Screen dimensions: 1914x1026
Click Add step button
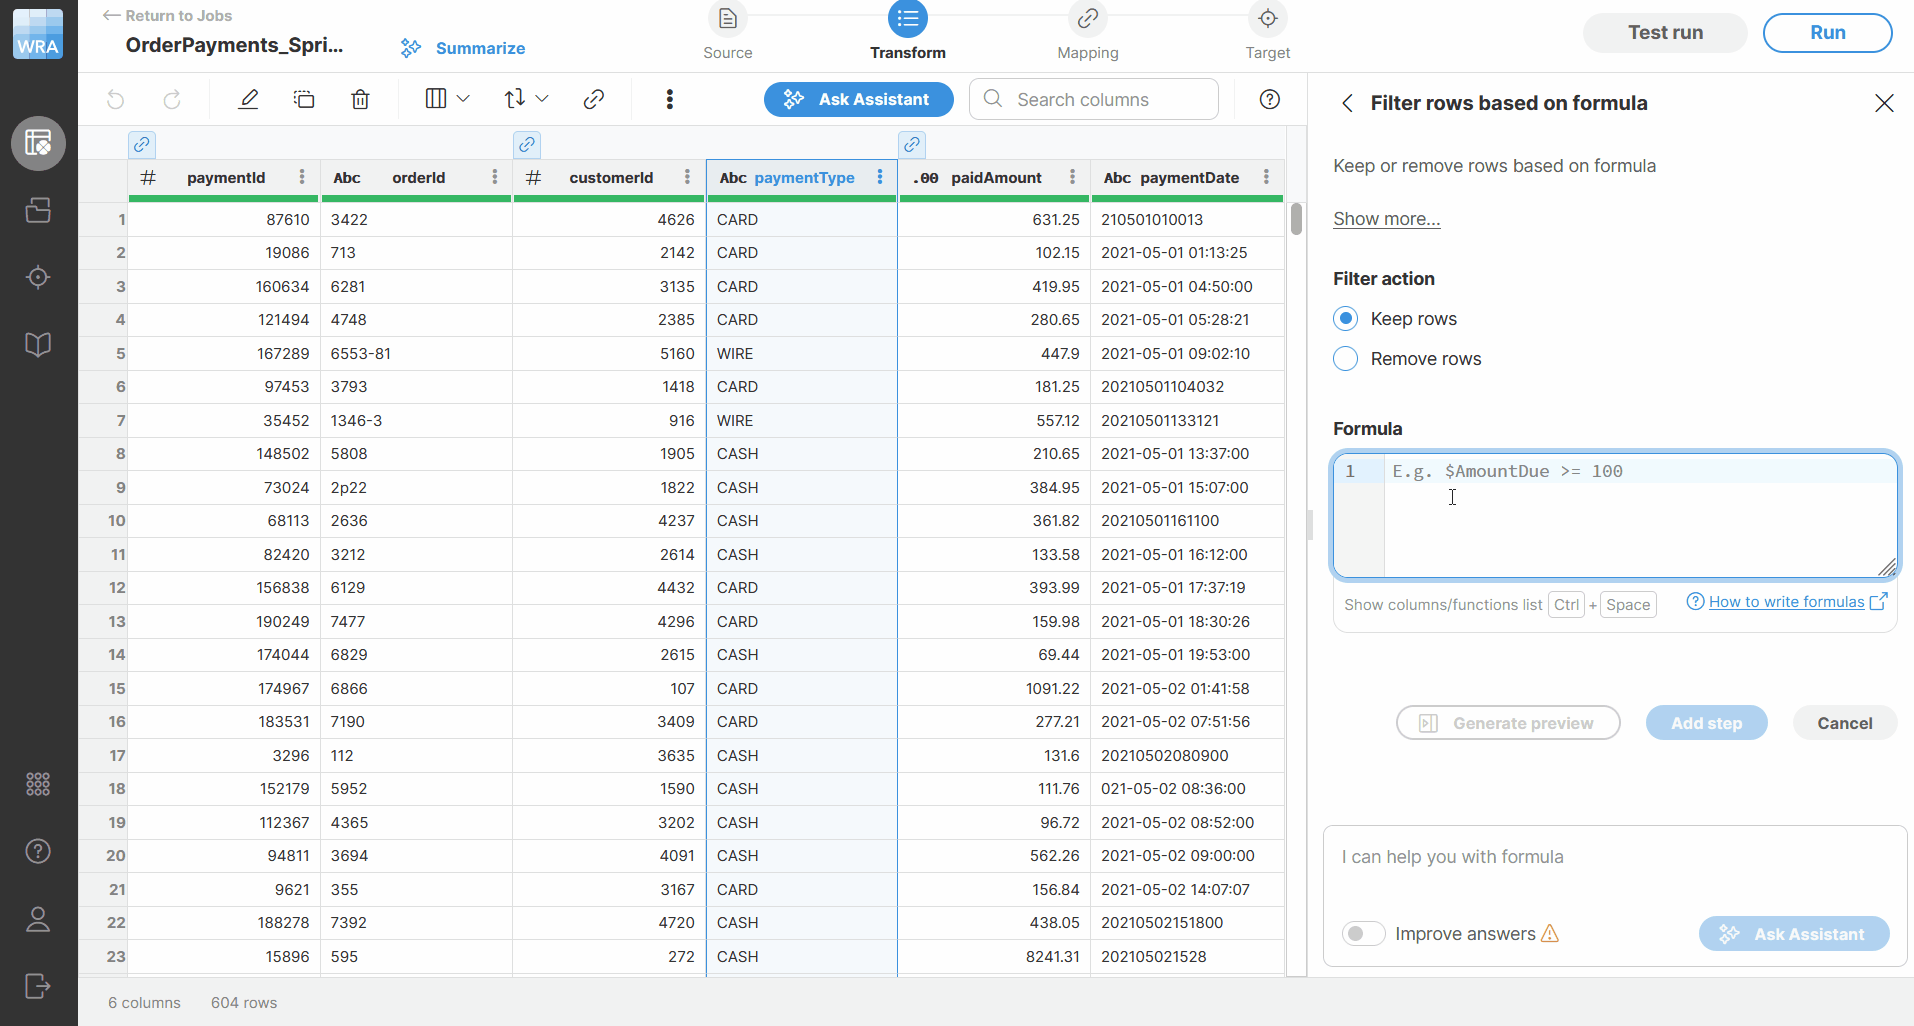point(1706,723)
